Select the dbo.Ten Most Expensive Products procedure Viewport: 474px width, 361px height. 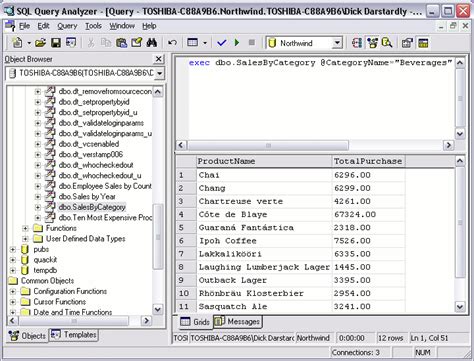pyautogui.click(x=105, y=218)
